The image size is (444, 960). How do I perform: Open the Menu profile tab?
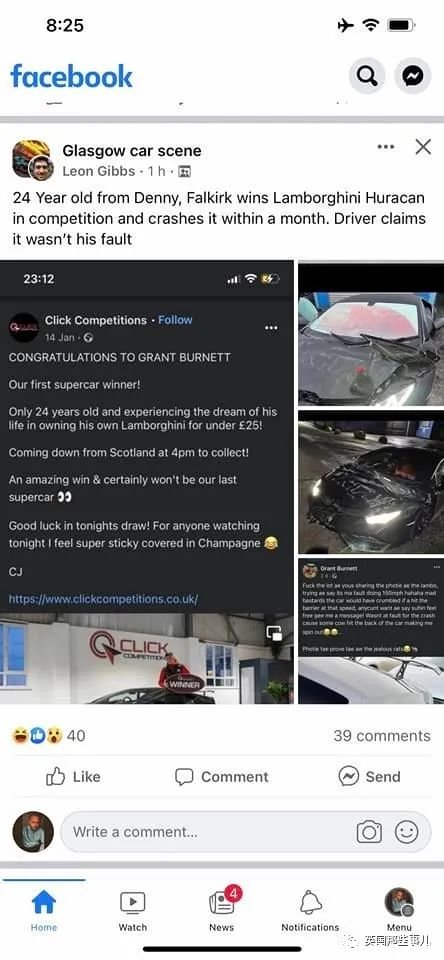pyautogui.click(x=399, y=910)
